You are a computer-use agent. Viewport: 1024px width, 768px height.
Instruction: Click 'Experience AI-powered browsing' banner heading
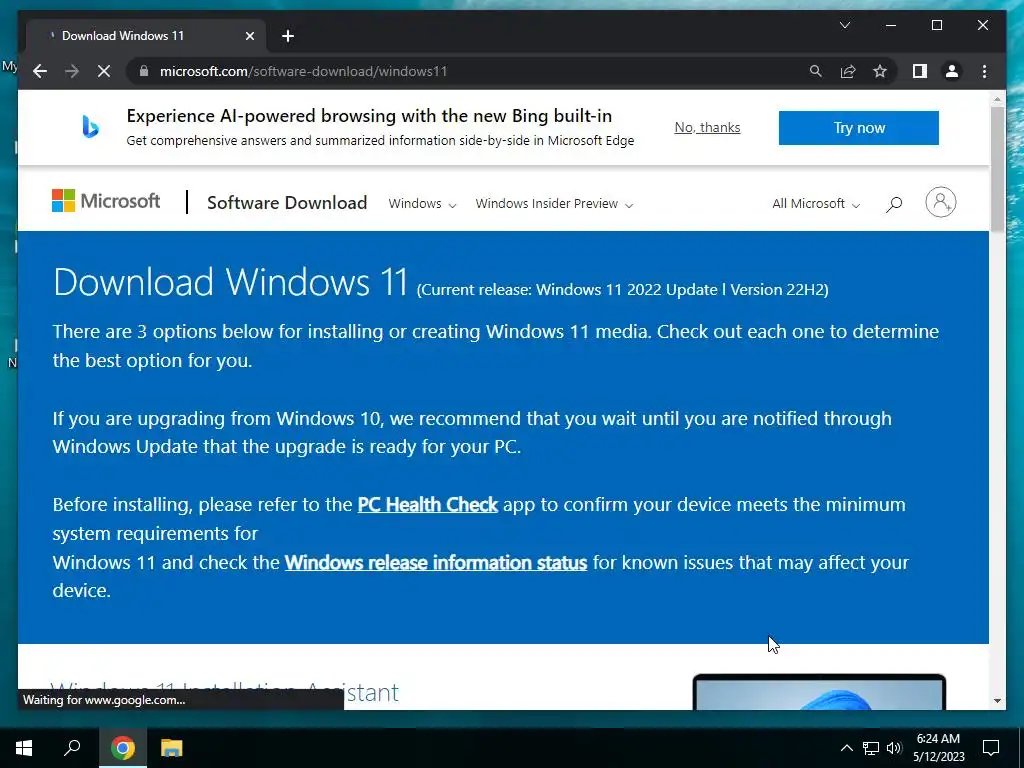(369, 116)
